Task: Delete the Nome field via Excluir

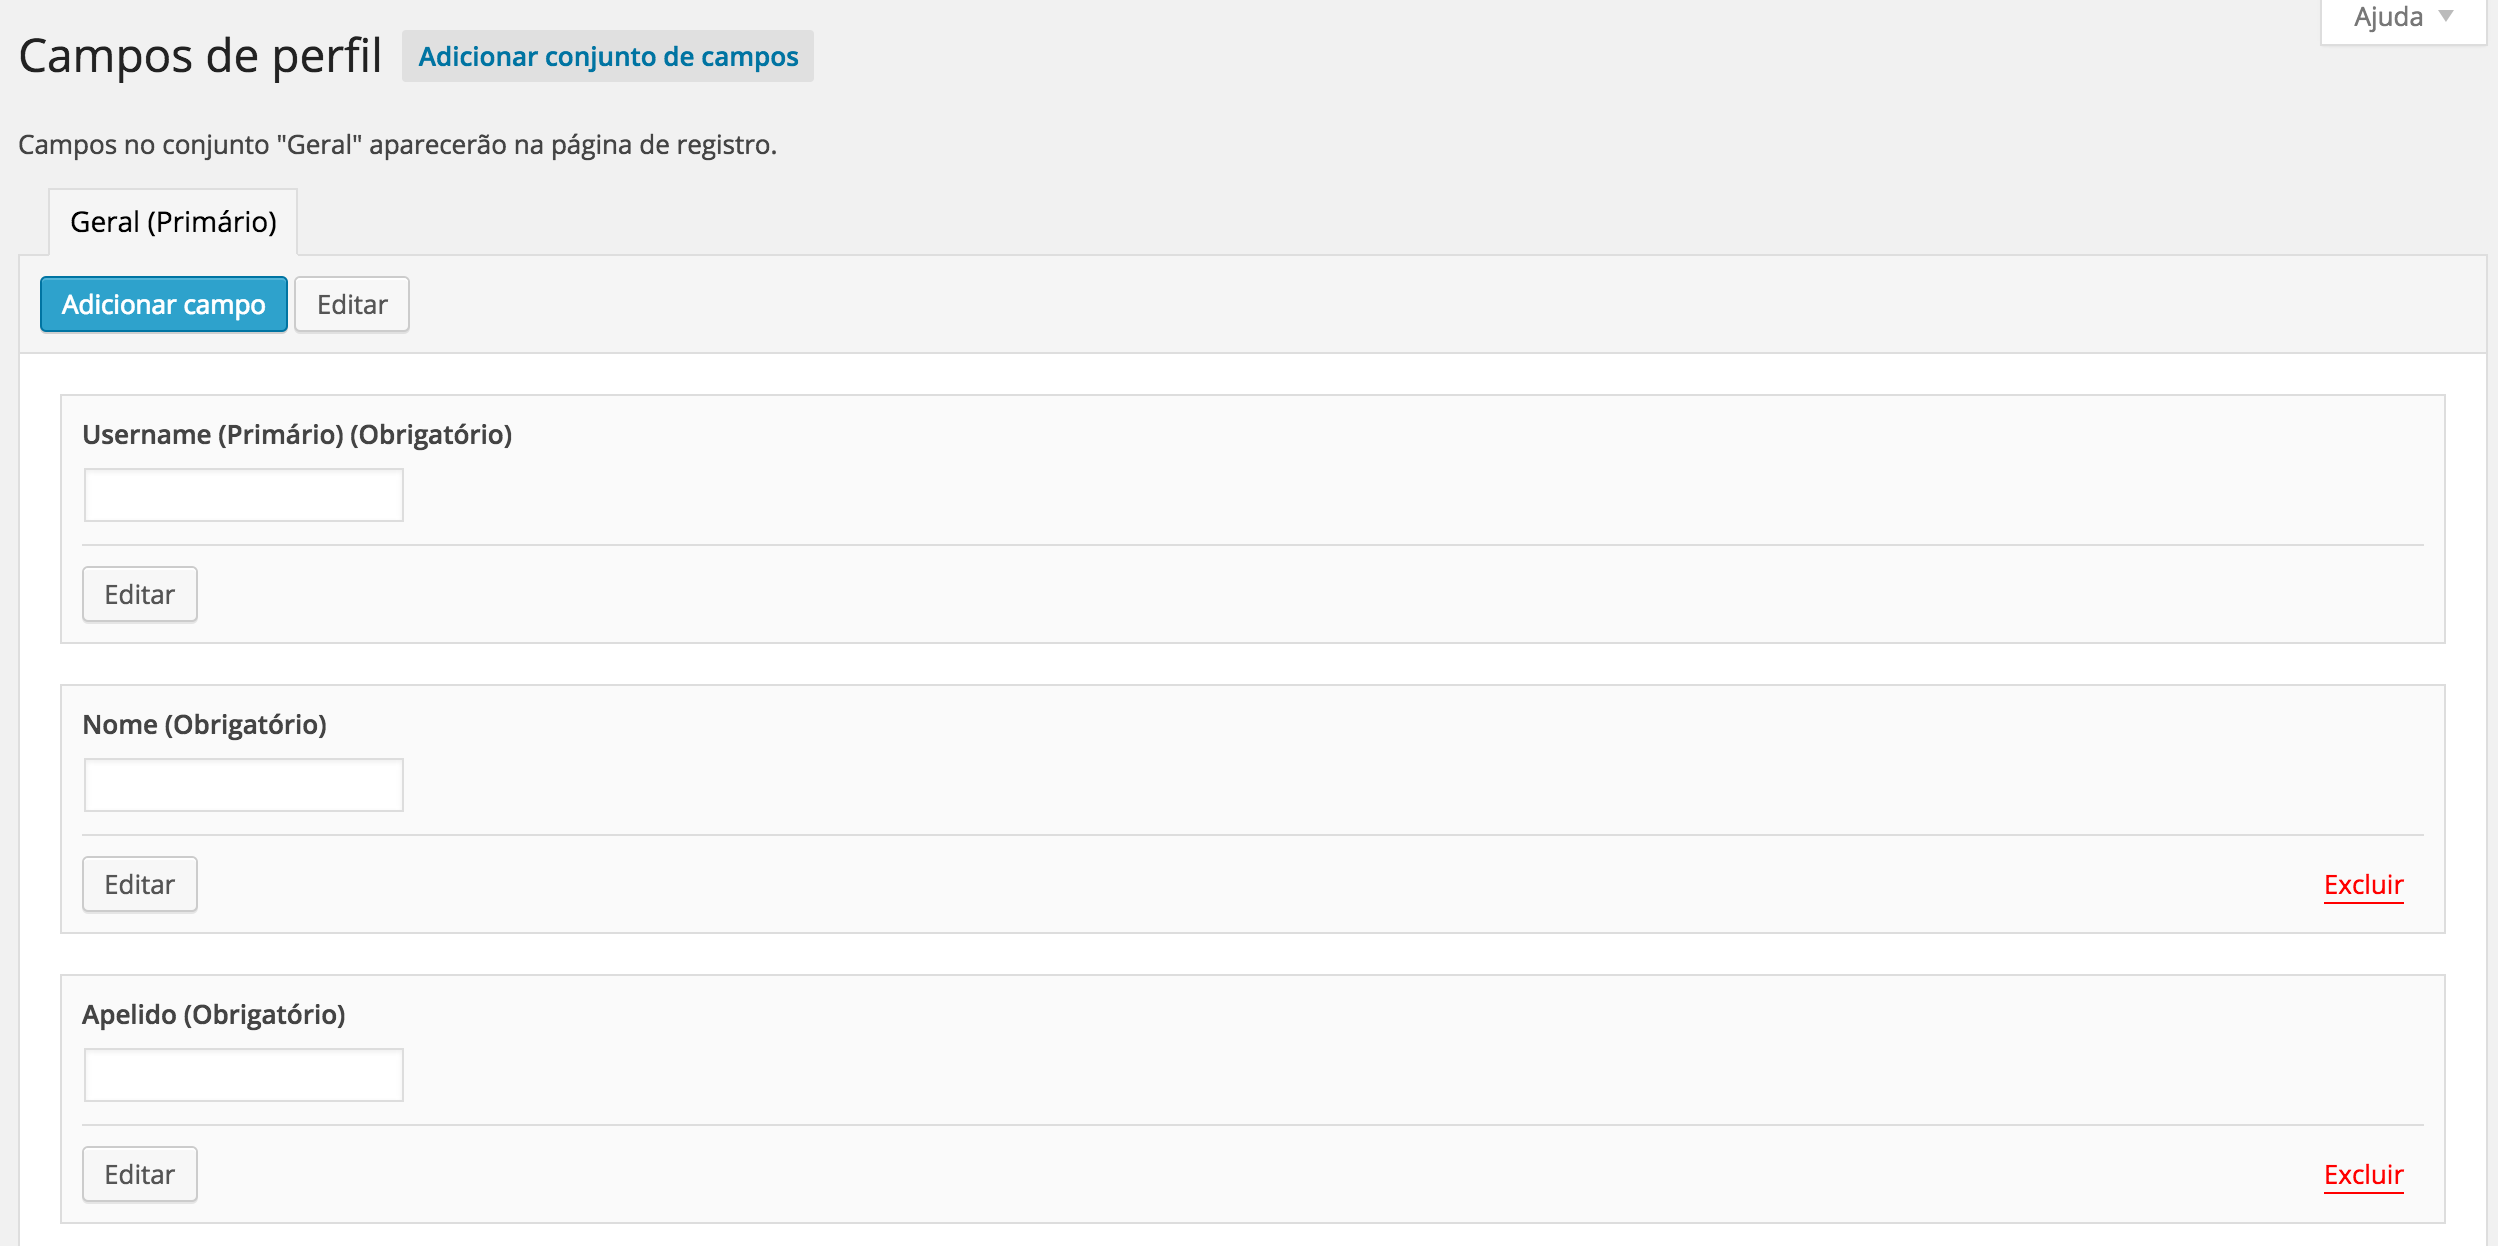Action: click(2363, 885)
